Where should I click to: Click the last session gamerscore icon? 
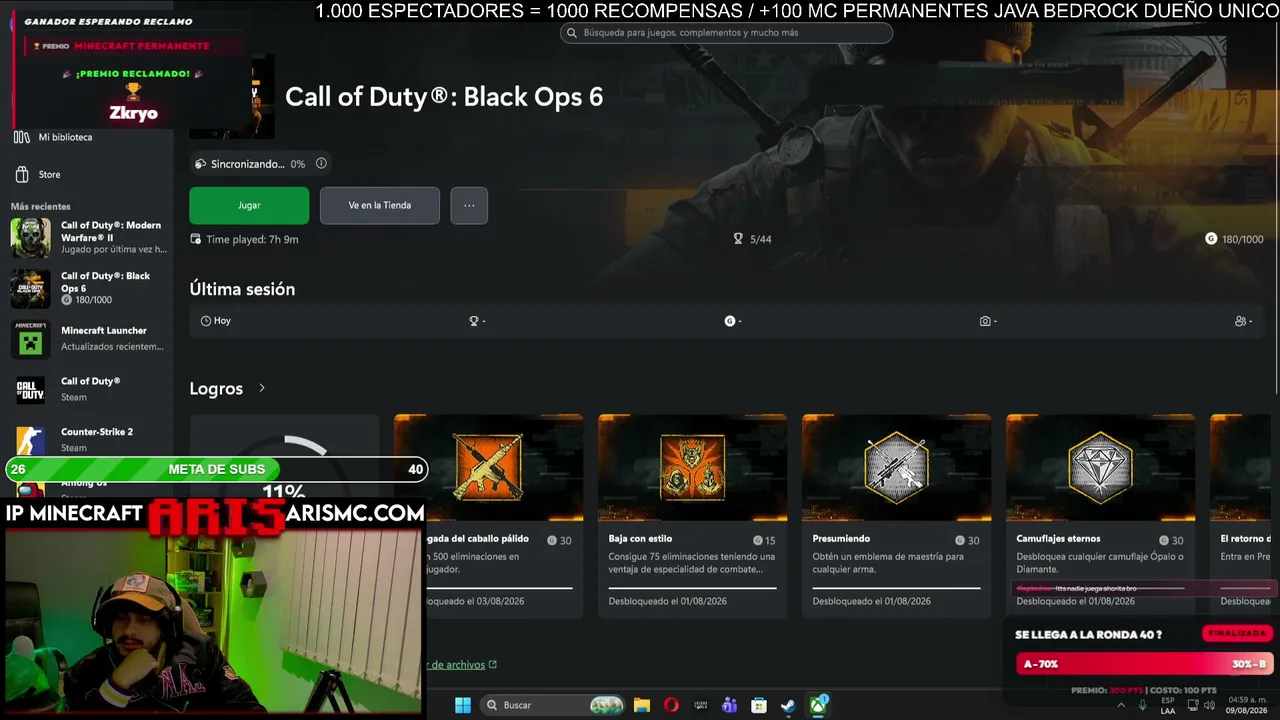[x=730, y=321]
